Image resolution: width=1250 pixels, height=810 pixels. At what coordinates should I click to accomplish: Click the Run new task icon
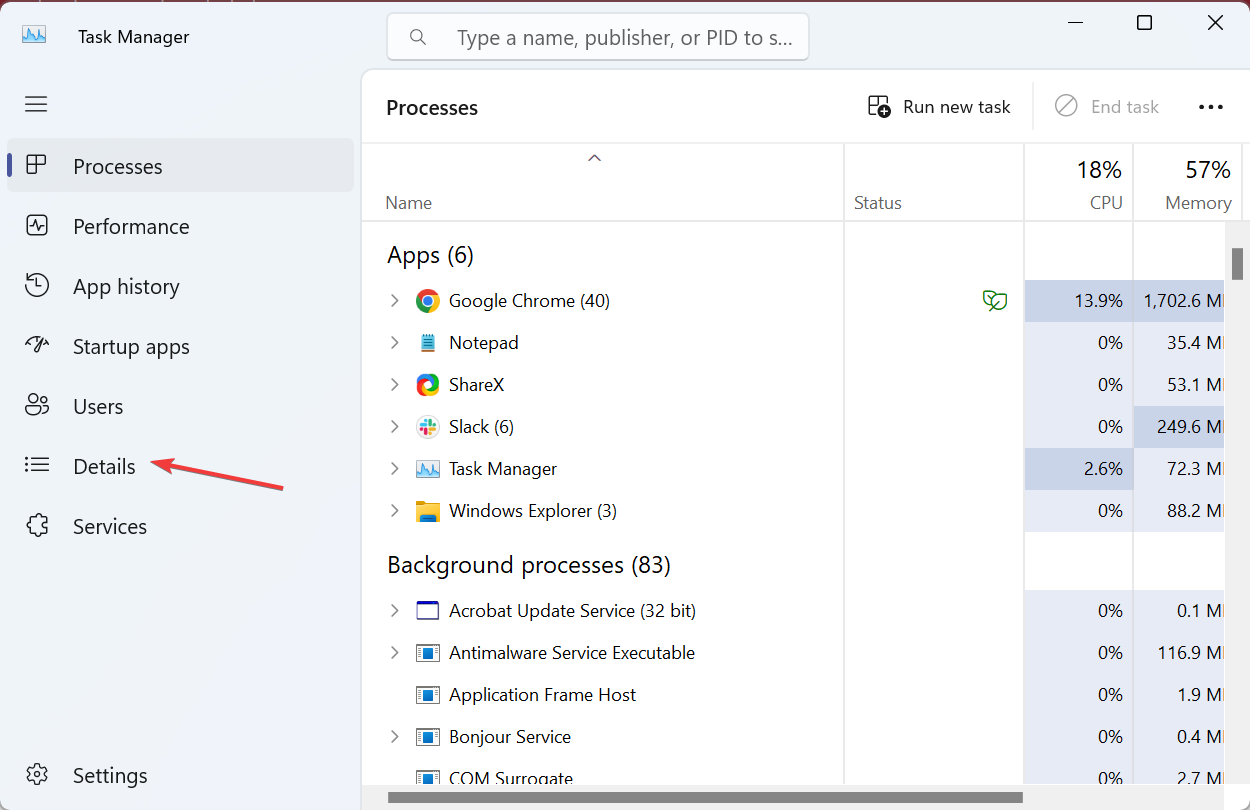878,105
